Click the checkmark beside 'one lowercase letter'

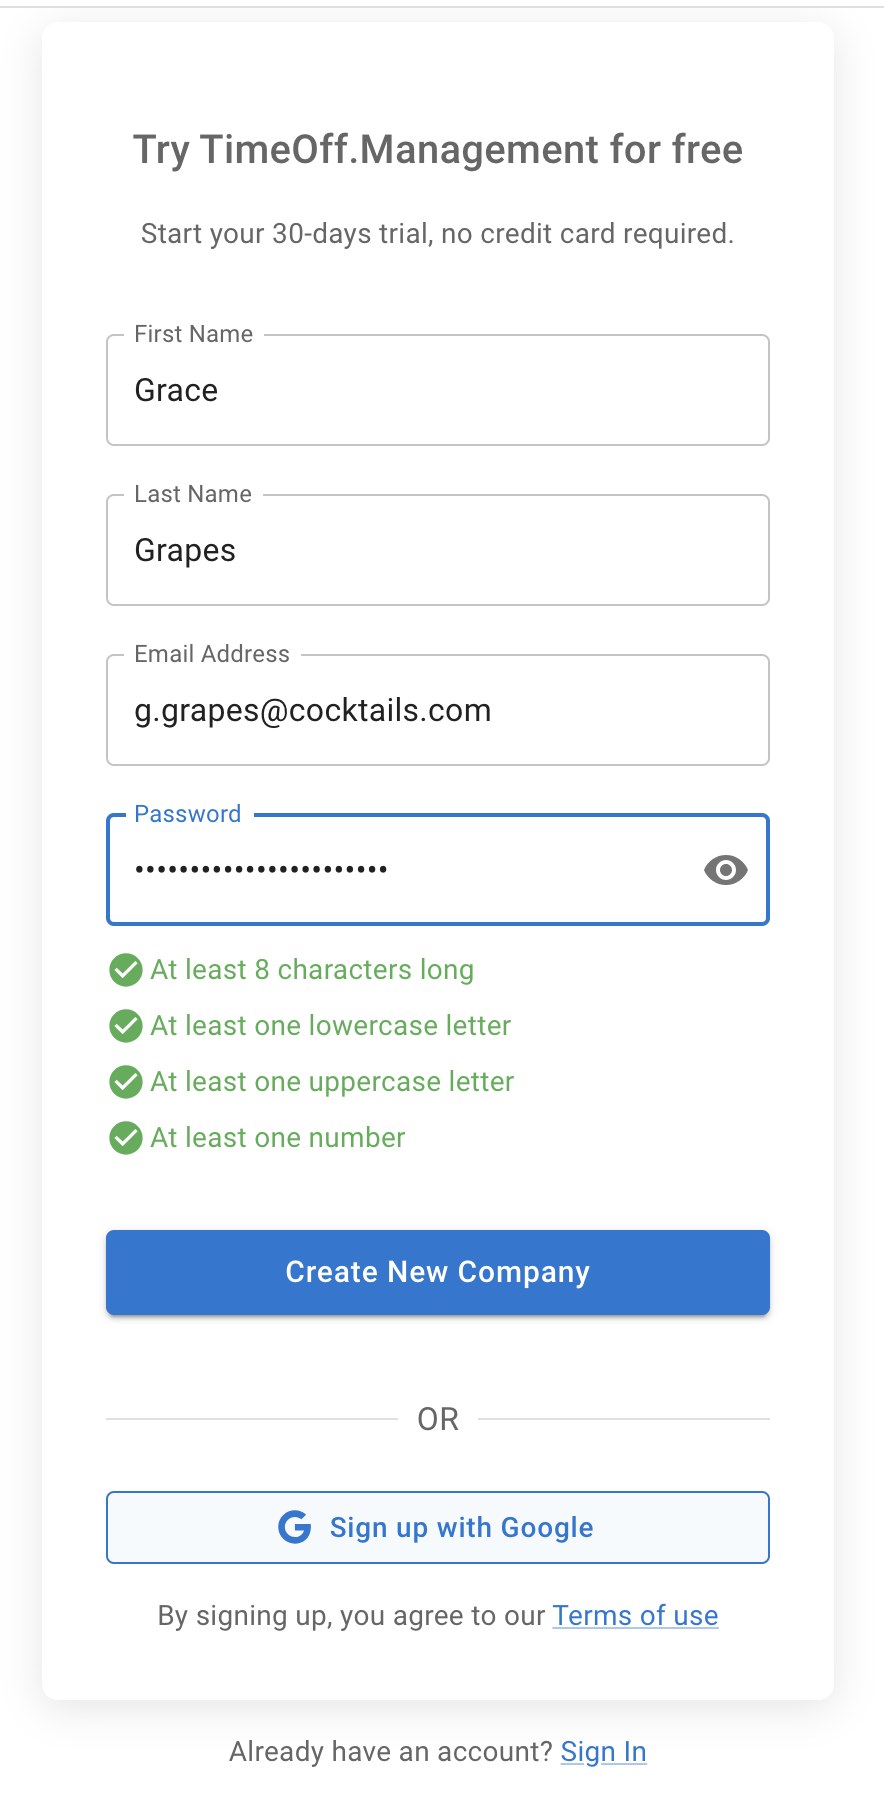[125, 1025]
